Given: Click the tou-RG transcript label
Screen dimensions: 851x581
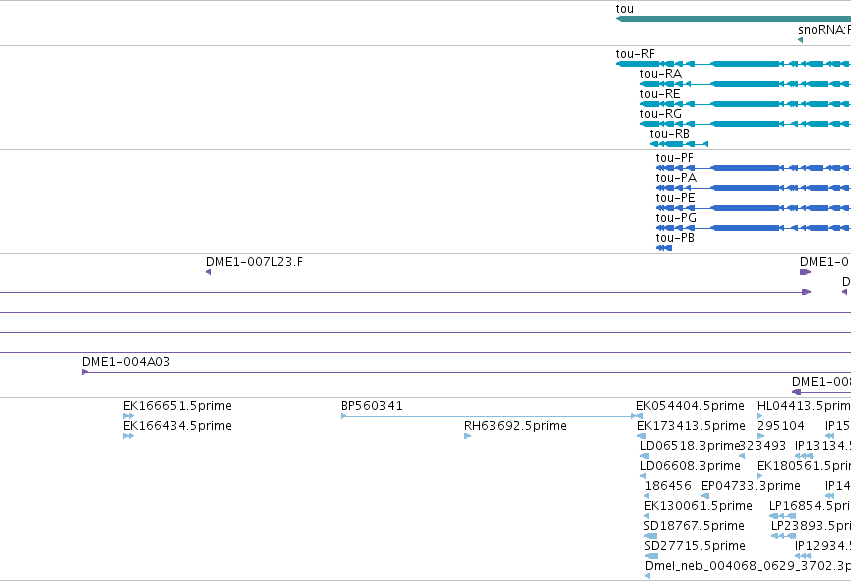Looking at the screenshot, I should tap(661, 114).
